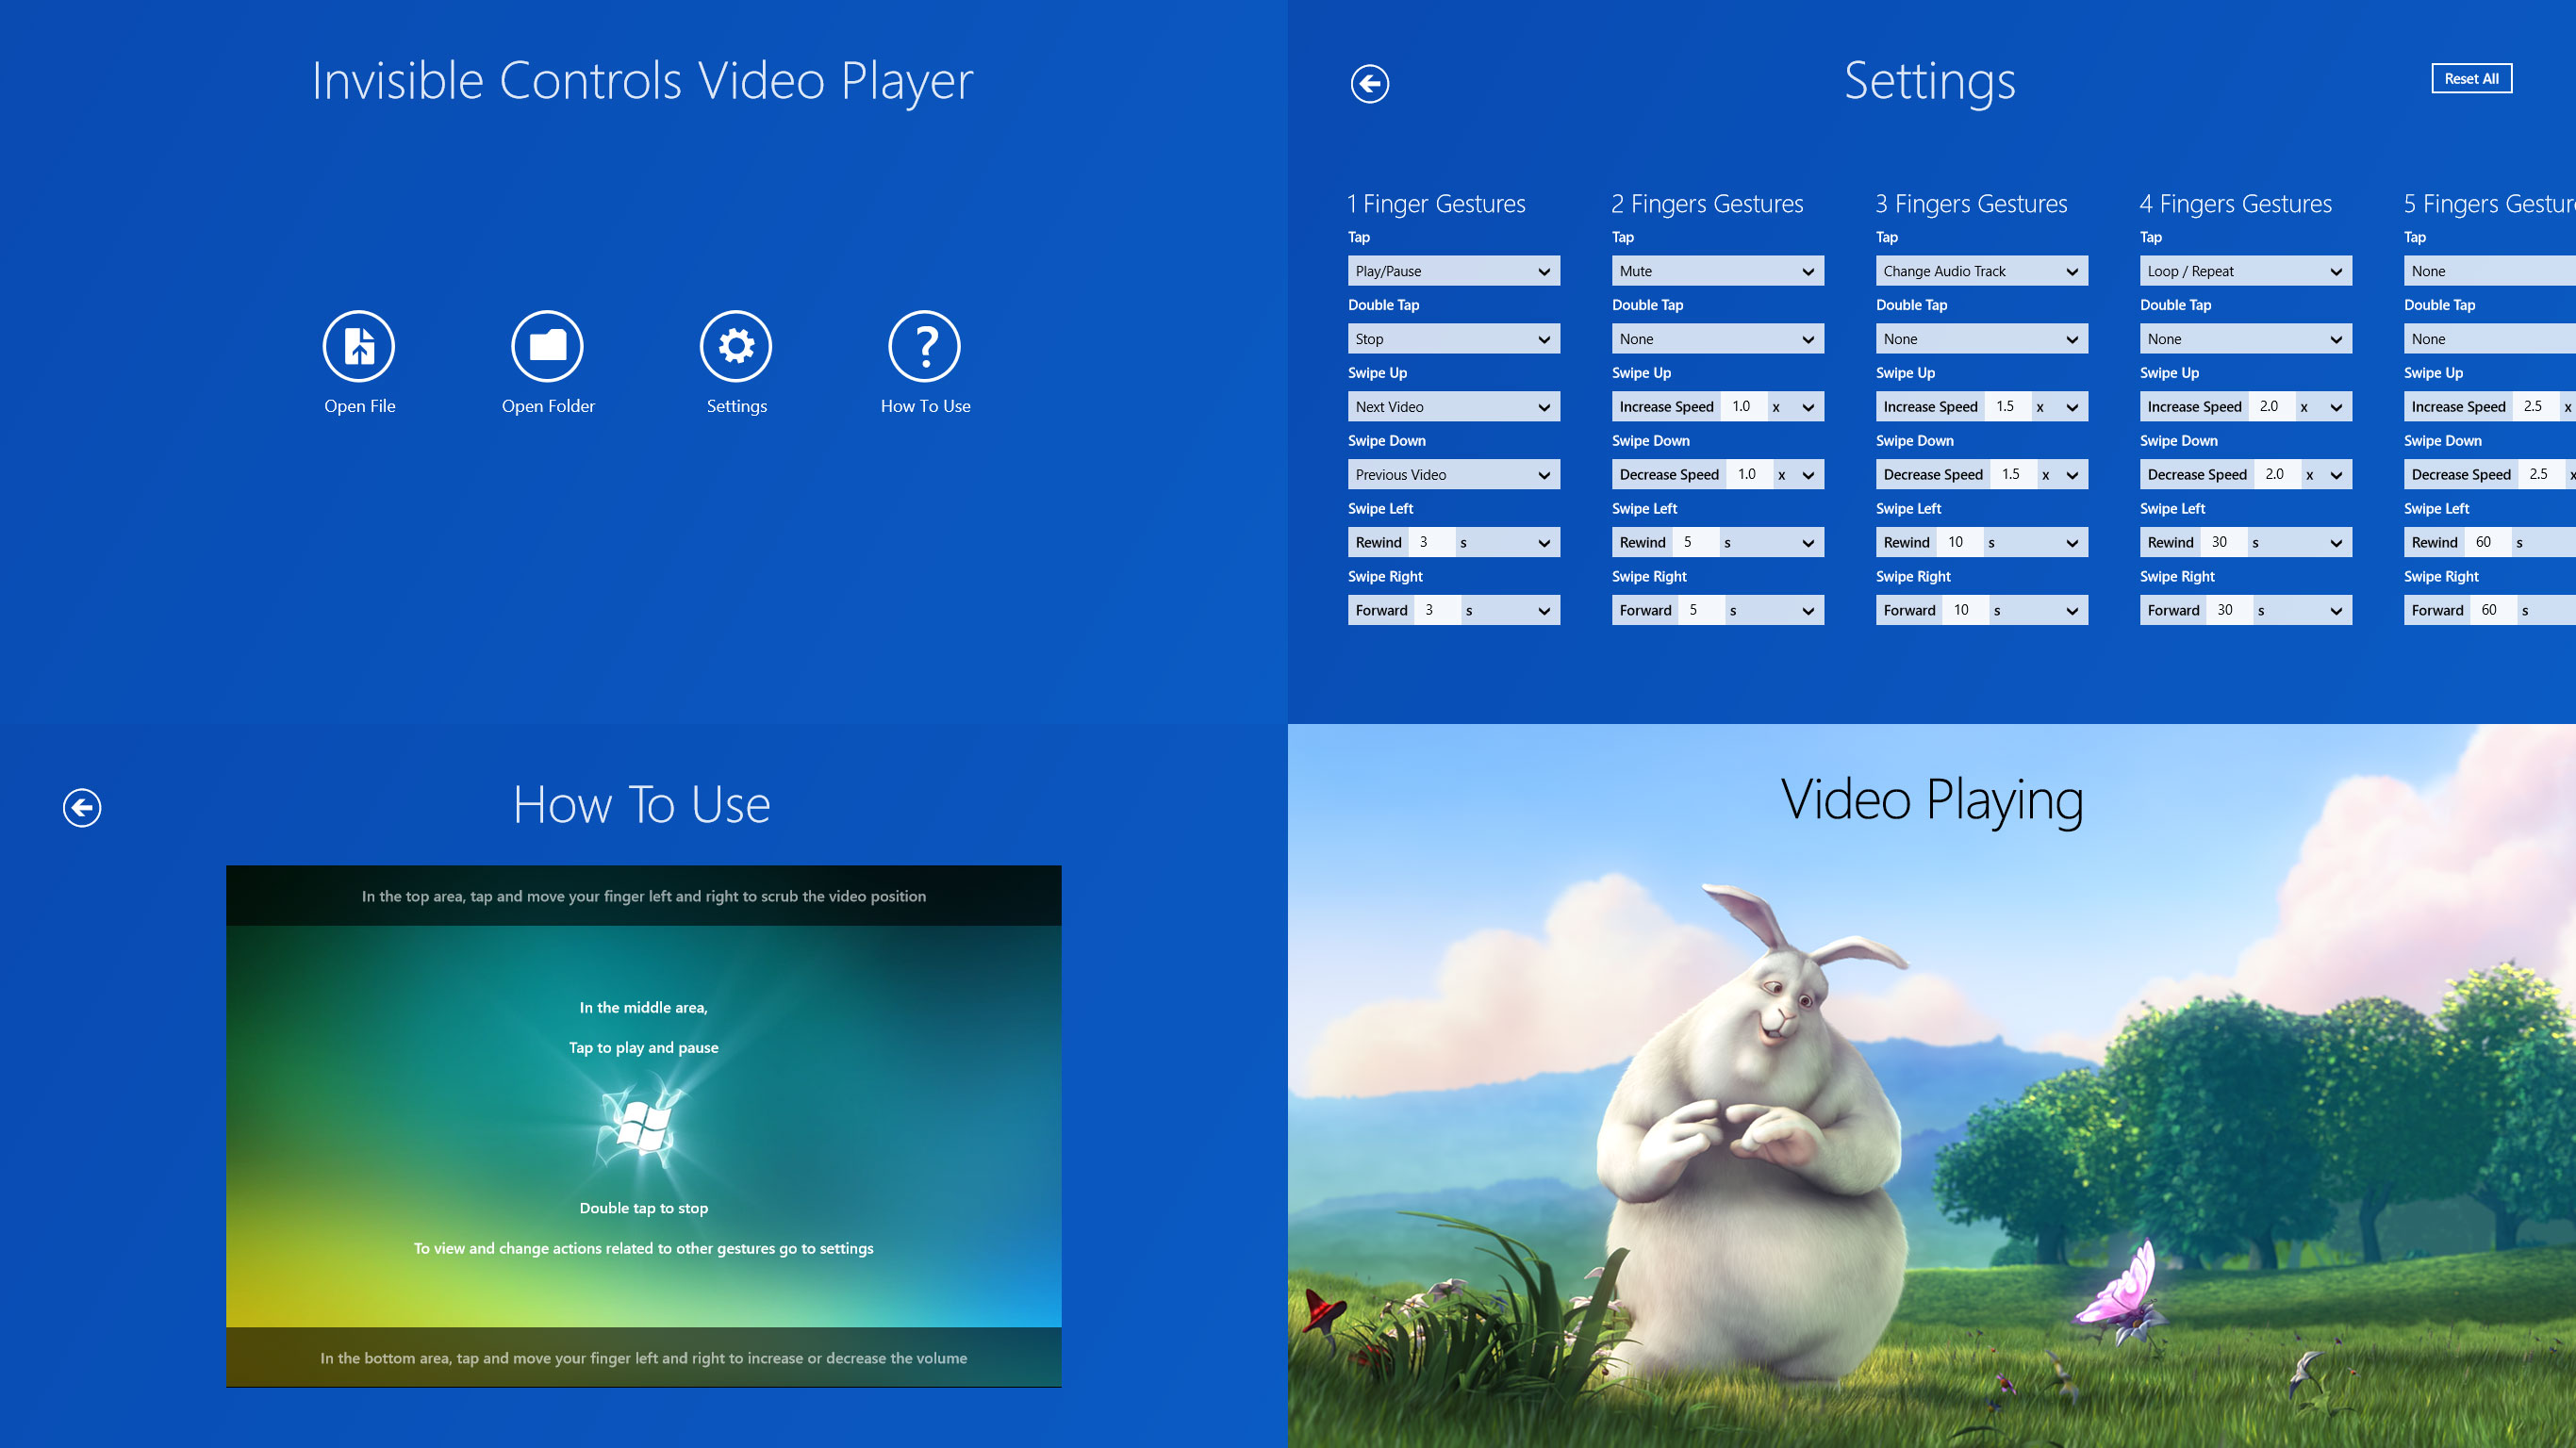The width and height of the screenshot is (2576, 1448).
Task: Click the 'Tap to play and pause' text
Action: coord(644,1047)
